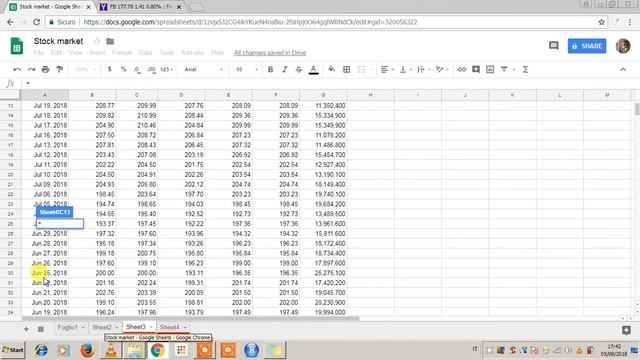Select column G header
Viewport: 640px width, 360px height.
pyautogui.click(x=323, y=95)
